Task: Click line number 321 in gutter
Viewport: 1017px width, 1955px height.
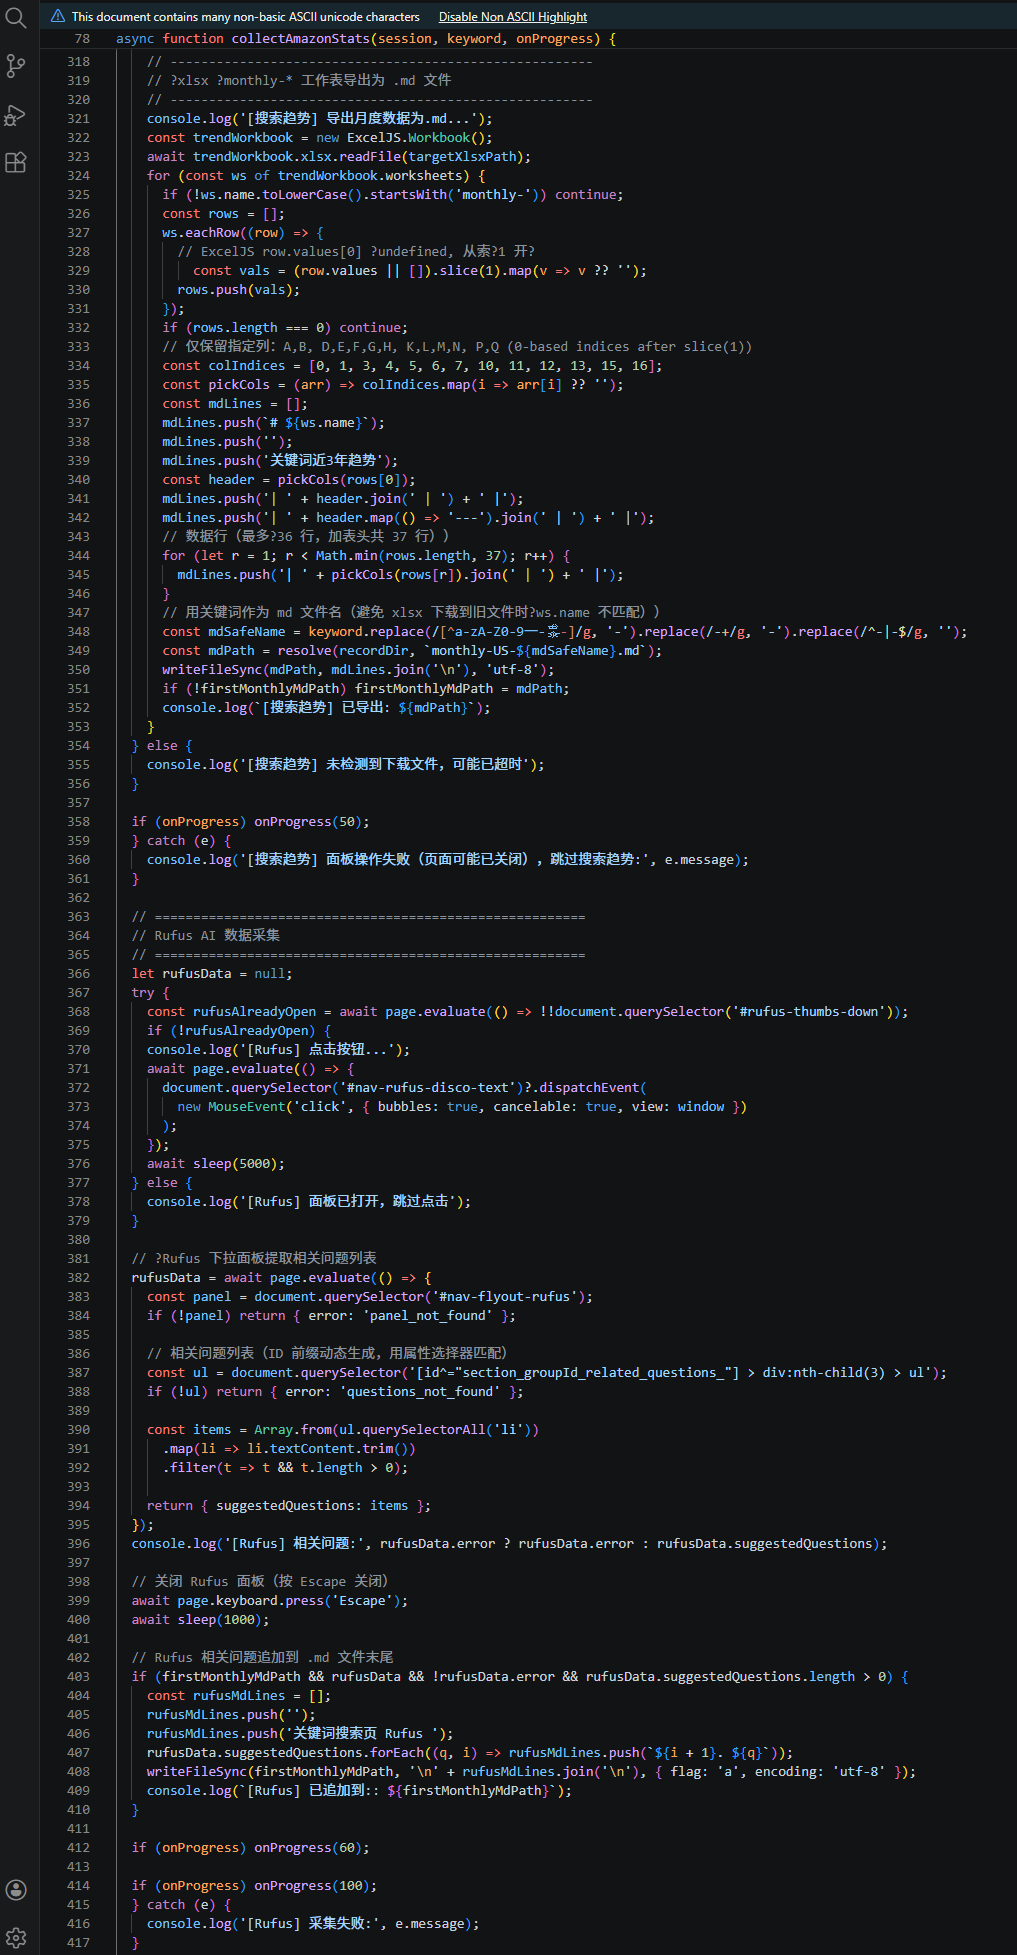Action: click(78, 119)
